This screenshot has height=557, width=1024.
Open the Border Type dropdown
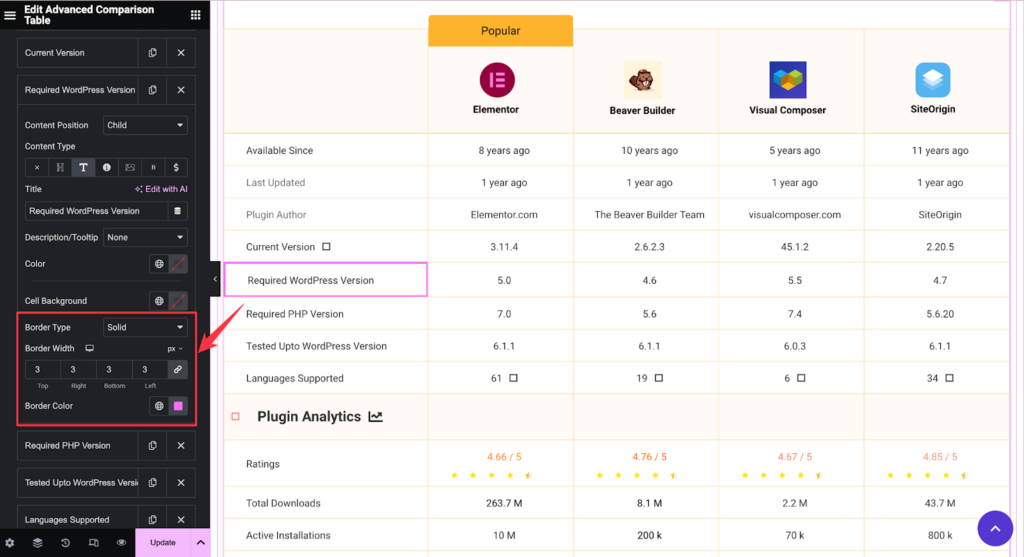click(x=145, y=328)
